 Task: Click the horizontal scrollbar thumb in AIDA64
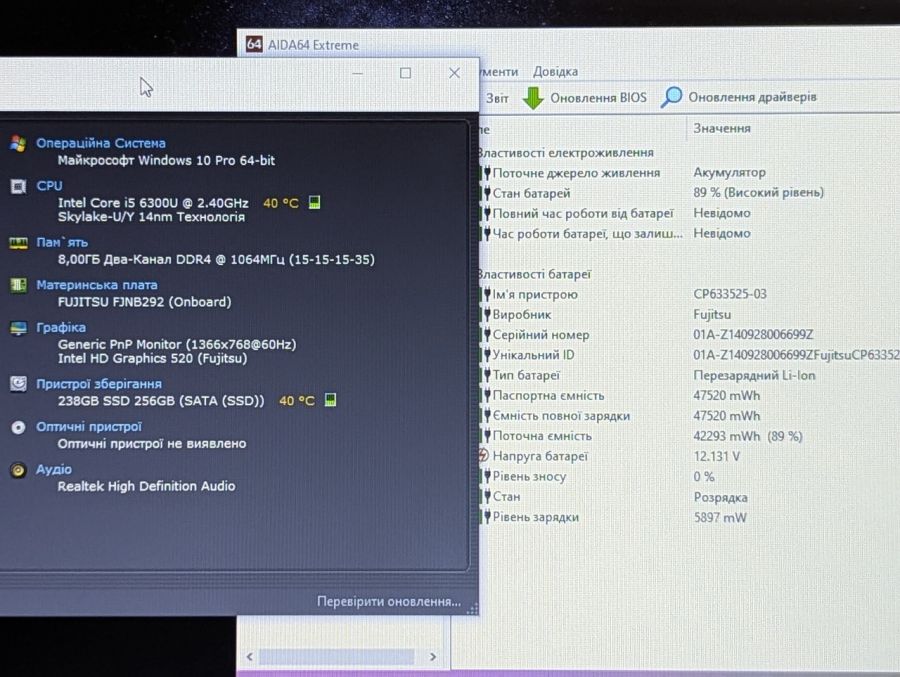tap(336, 656)
